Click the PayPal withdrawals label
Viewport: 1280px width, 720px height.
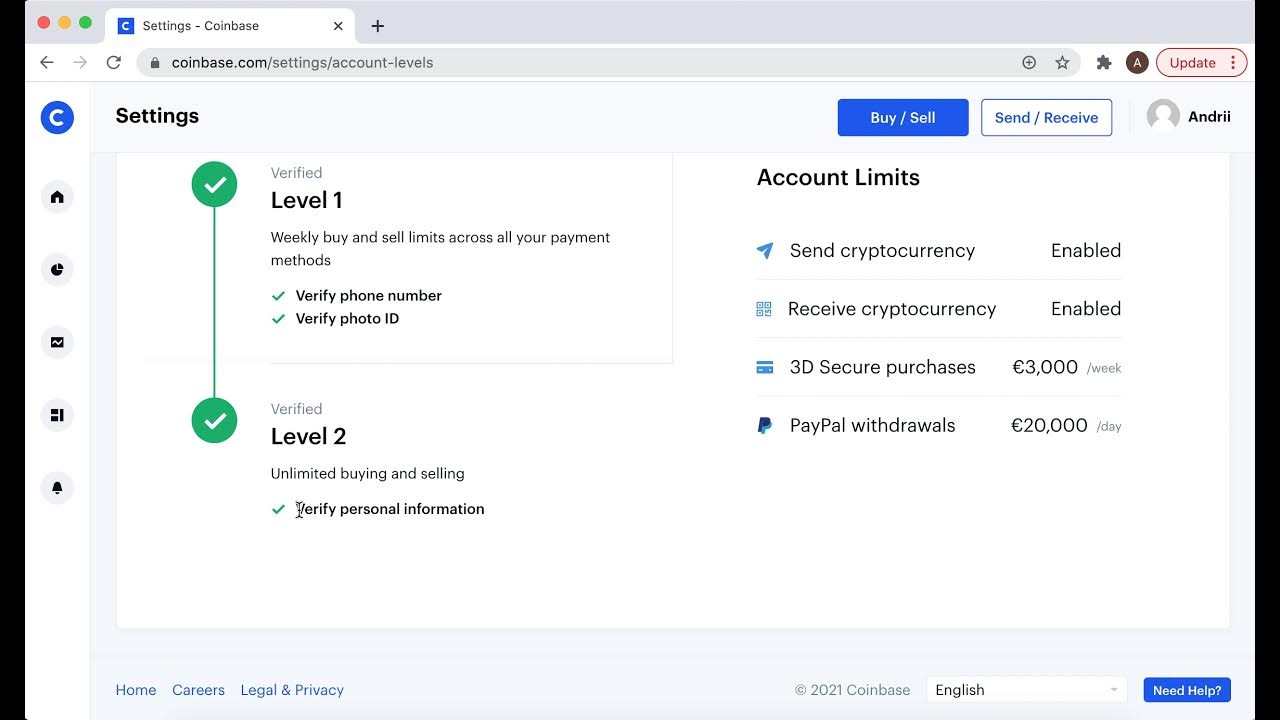(x=873, y=425)
